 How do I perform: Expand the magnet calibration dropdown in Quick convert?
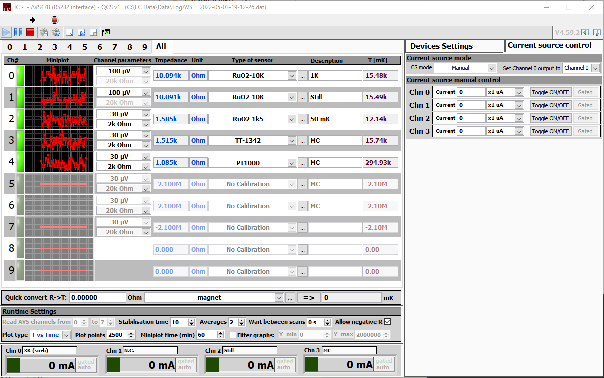point(279,297)
